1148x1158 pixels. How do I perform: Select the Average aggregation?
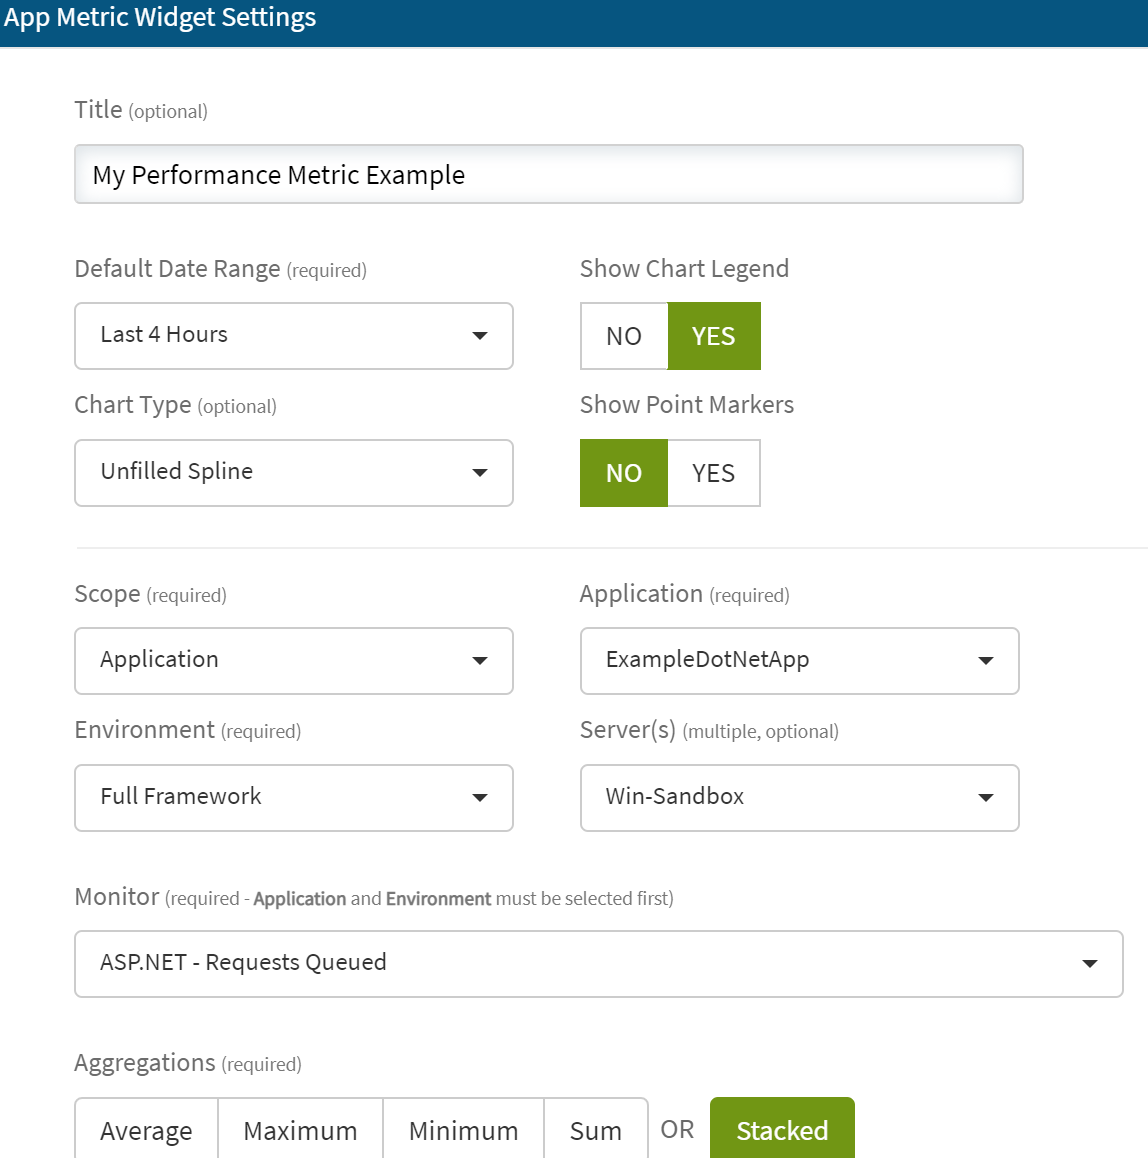146,1130
